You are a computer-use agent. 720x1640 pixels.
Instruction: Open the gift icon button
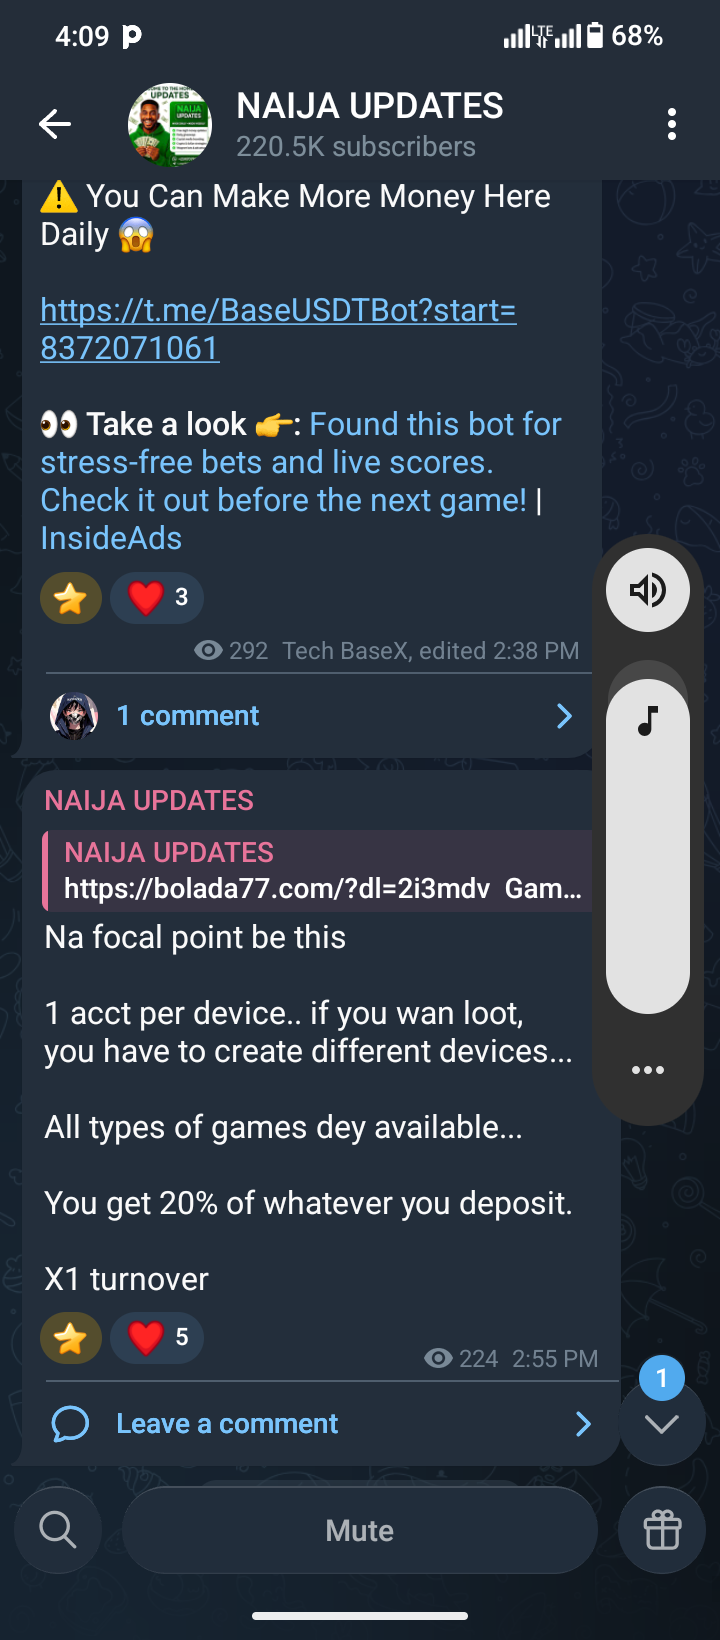(x=662, y=1530)
